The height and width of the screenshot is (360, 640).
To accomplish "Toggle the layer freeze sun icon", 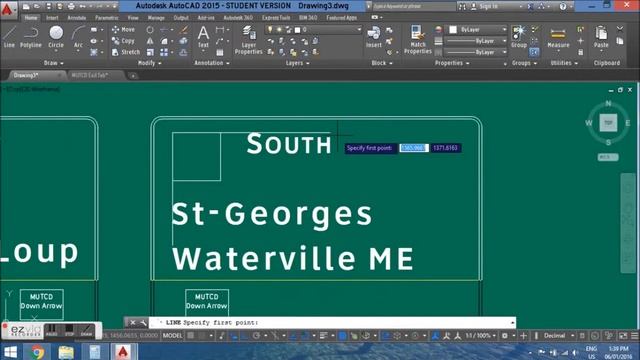I will (x=279, y=29).
